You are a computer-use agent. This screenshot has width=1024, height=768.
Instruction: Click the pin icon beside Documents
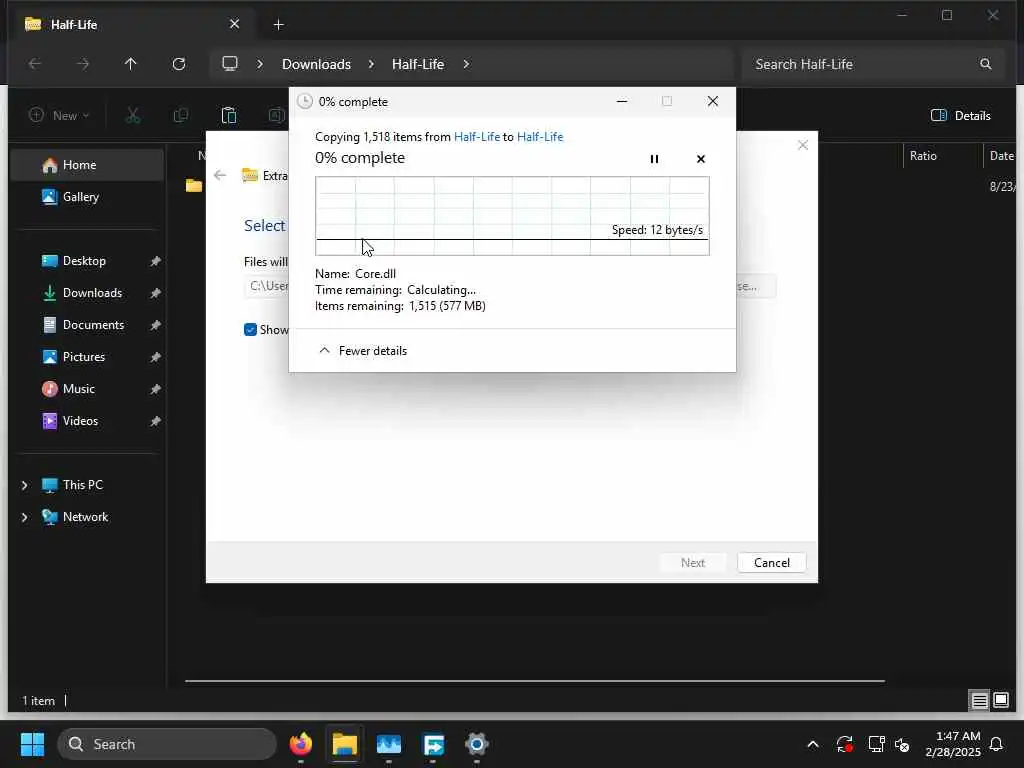(155, 325)
